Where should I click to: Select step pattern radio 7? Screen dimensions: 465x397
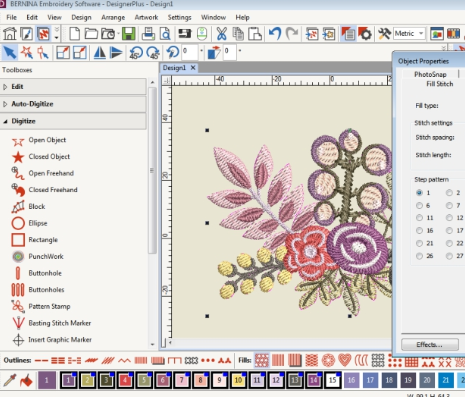click(449, 205)
